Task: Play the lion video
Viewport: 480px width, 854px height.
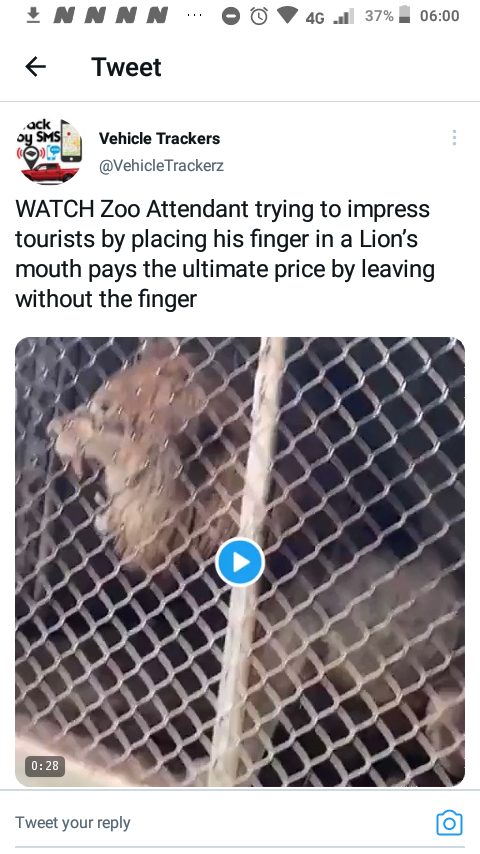Action: click(x=240, y=562)
